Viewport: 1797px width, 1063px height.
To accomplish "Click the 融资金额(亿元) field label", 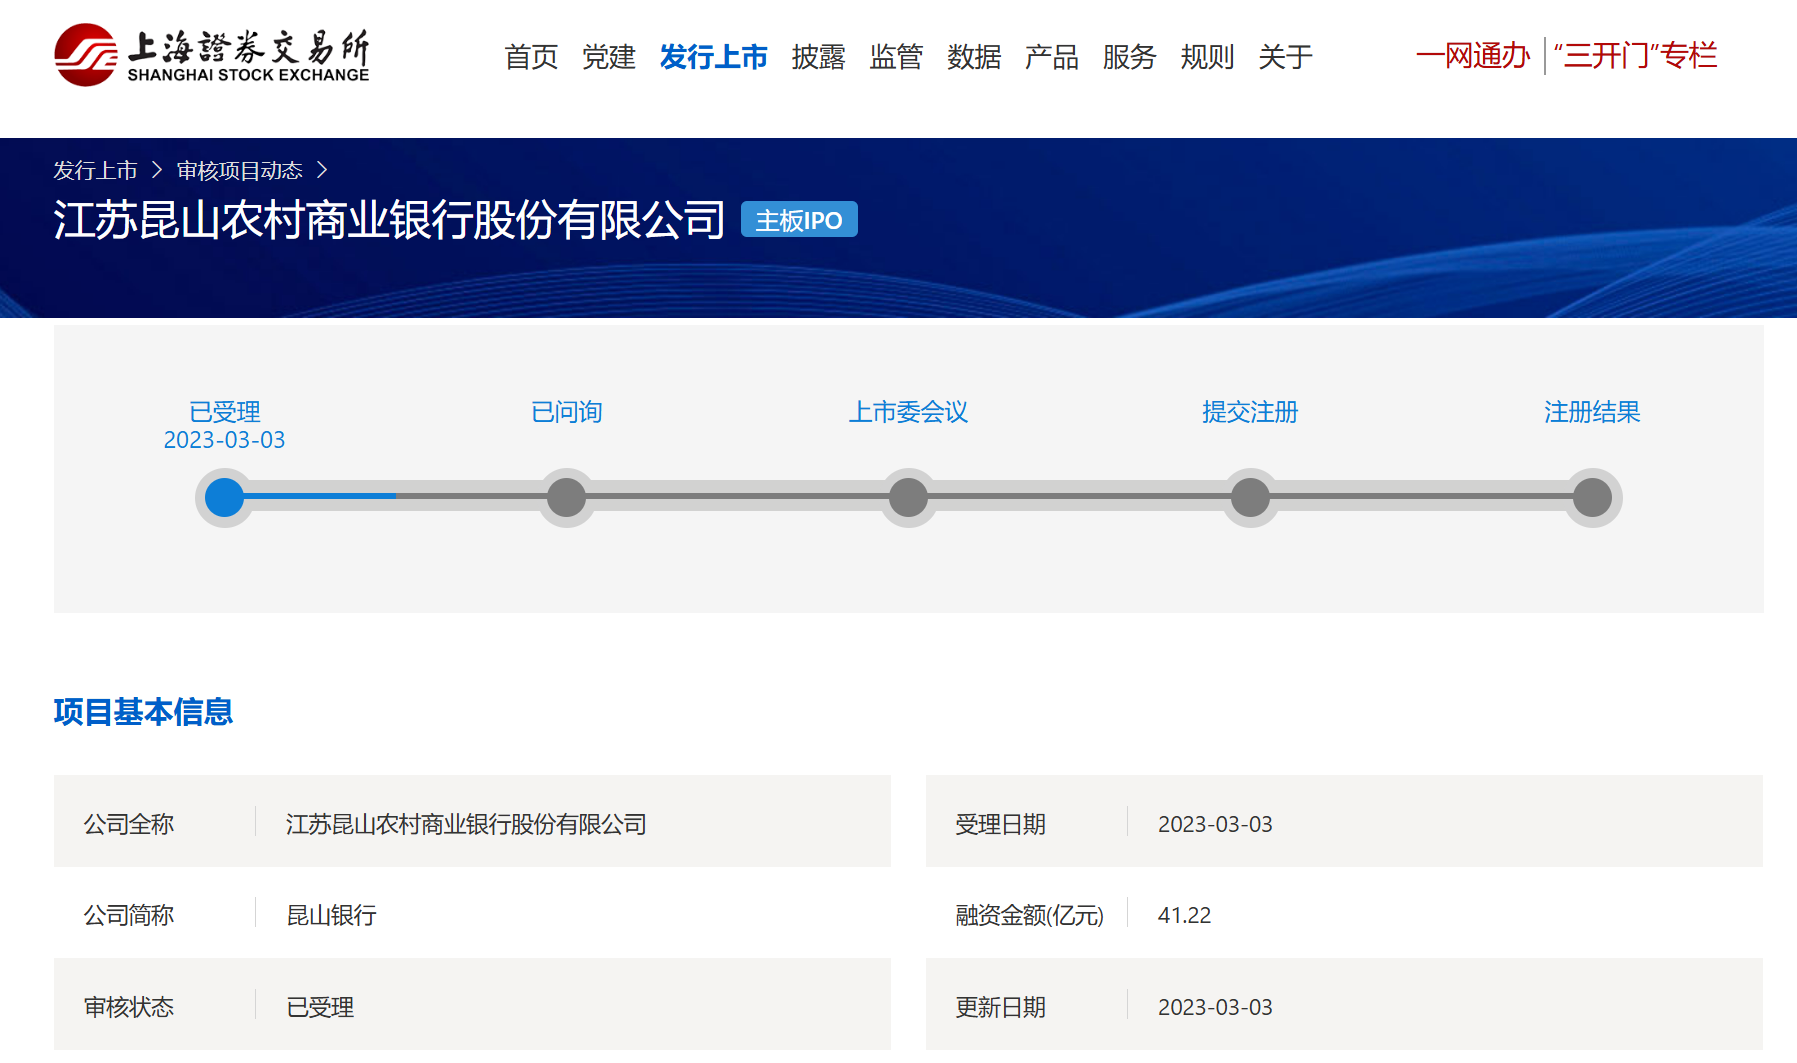I will [x=1030, y=915].
